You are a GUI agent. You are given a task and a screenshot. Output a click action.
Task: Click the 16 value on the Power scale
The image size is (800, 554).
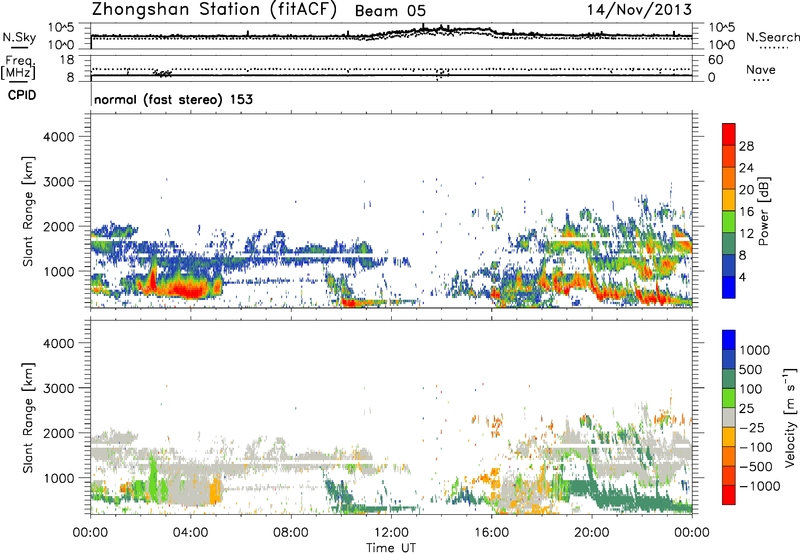(746, 212)
